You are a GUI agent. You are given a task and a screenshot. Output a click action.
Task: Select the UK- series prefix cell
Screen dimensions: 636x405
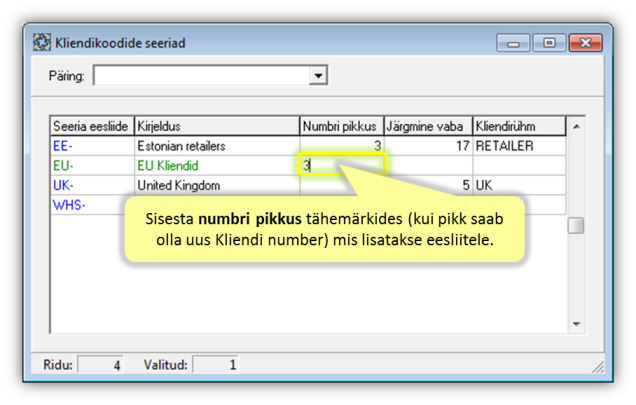pos(92,185)
